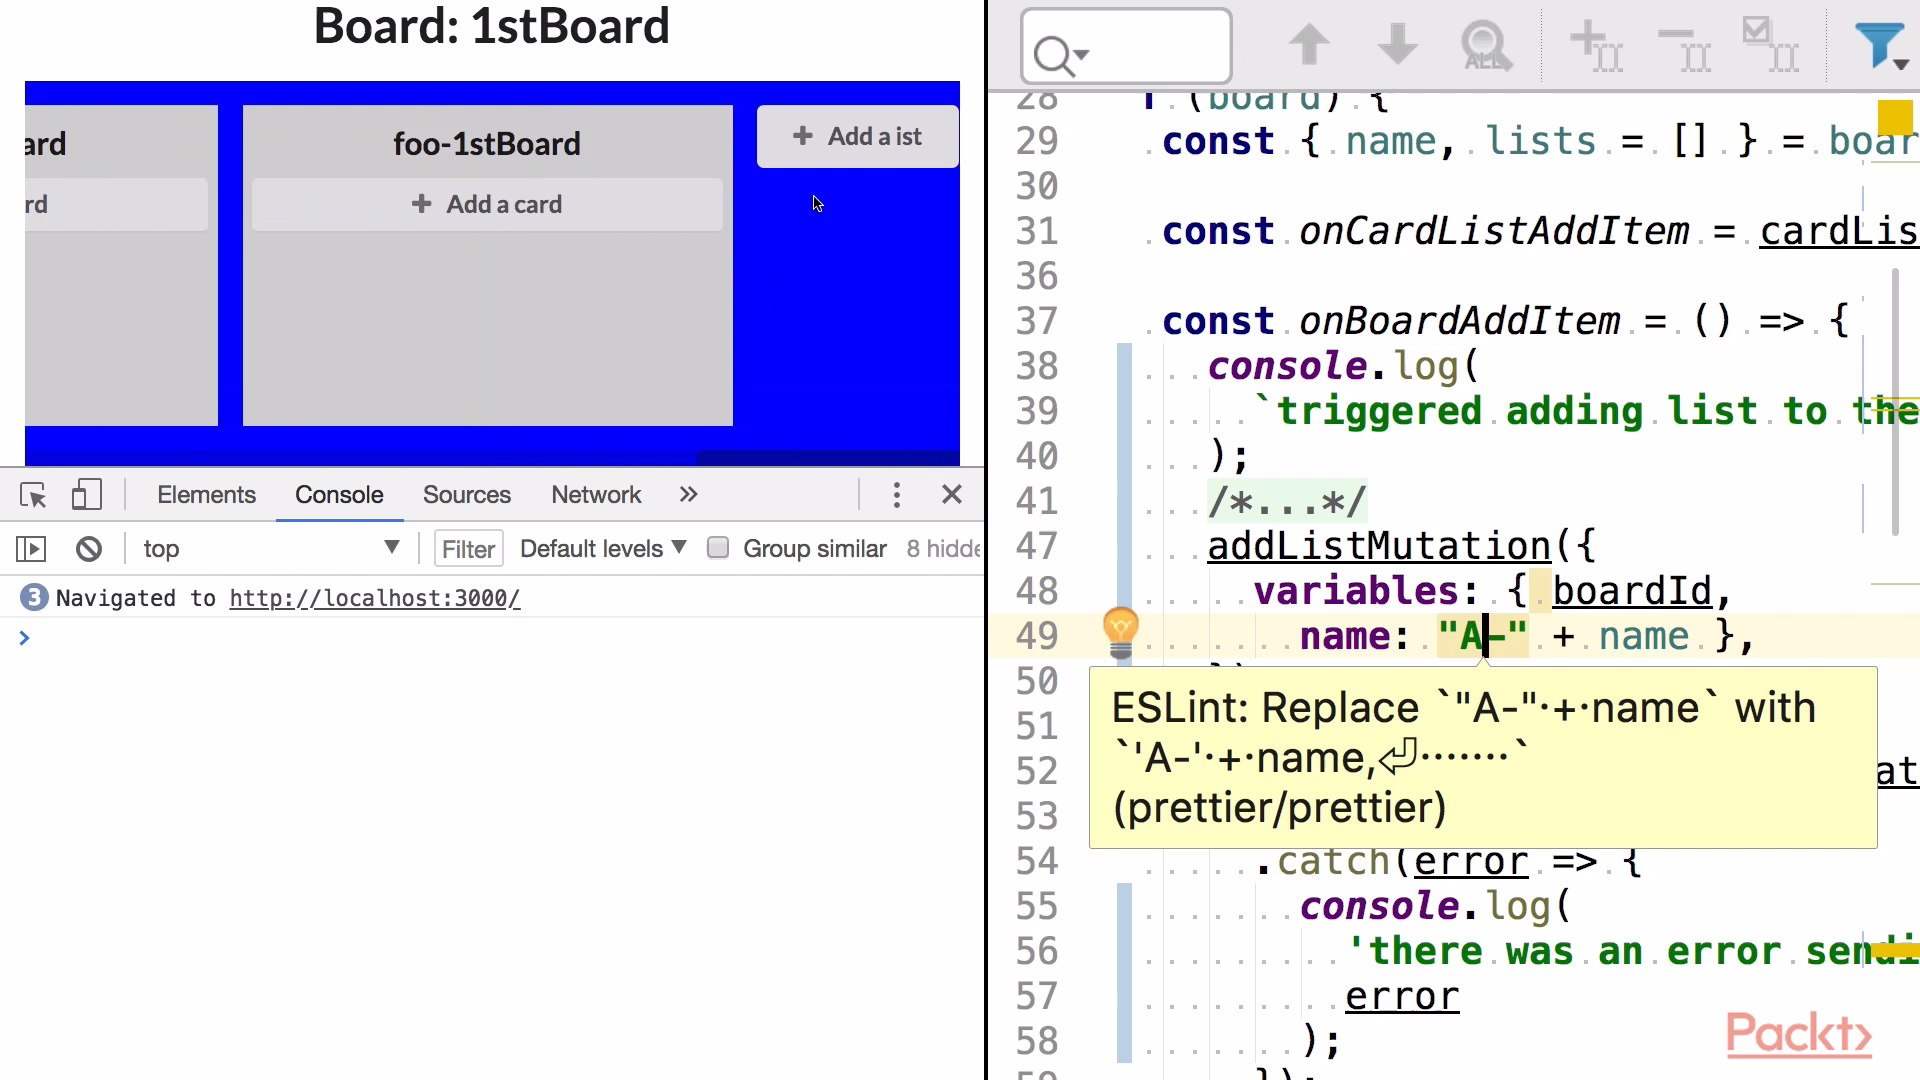Expand the Default levels dropdown

tap(599, 549)
